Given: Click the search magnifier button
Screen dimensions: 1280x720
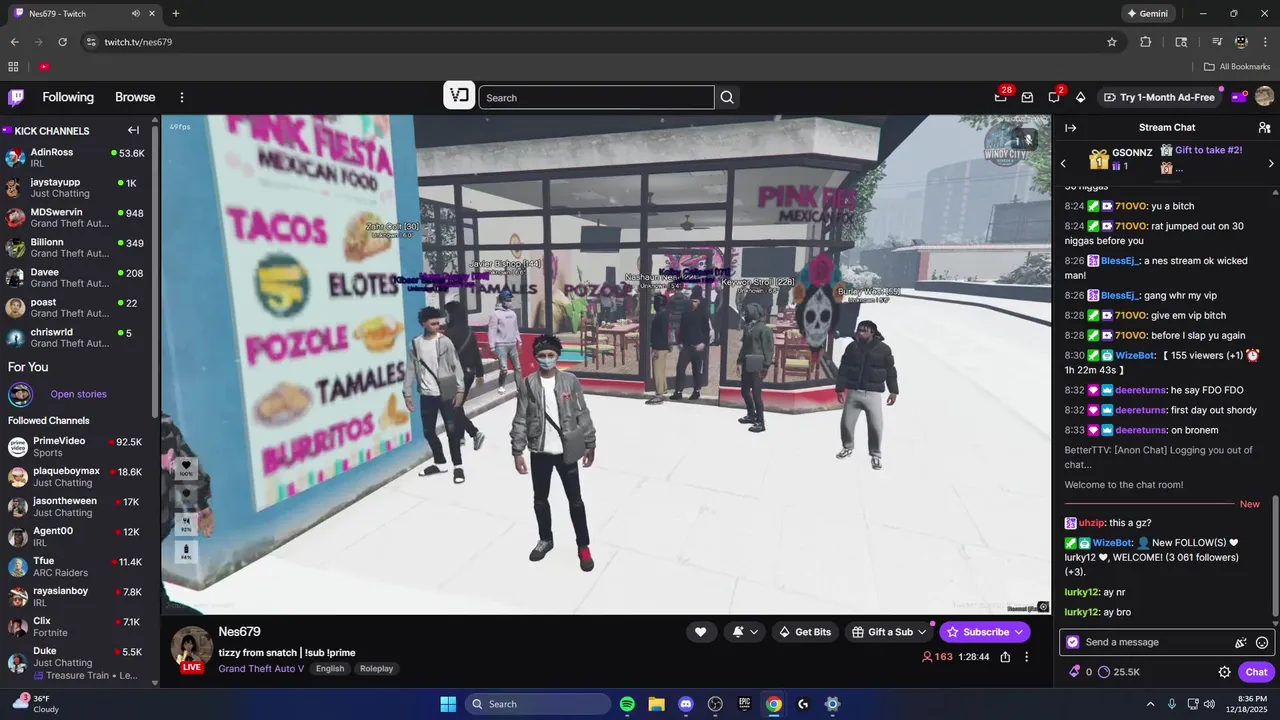Looking at the screenshot, I should 727,97.
